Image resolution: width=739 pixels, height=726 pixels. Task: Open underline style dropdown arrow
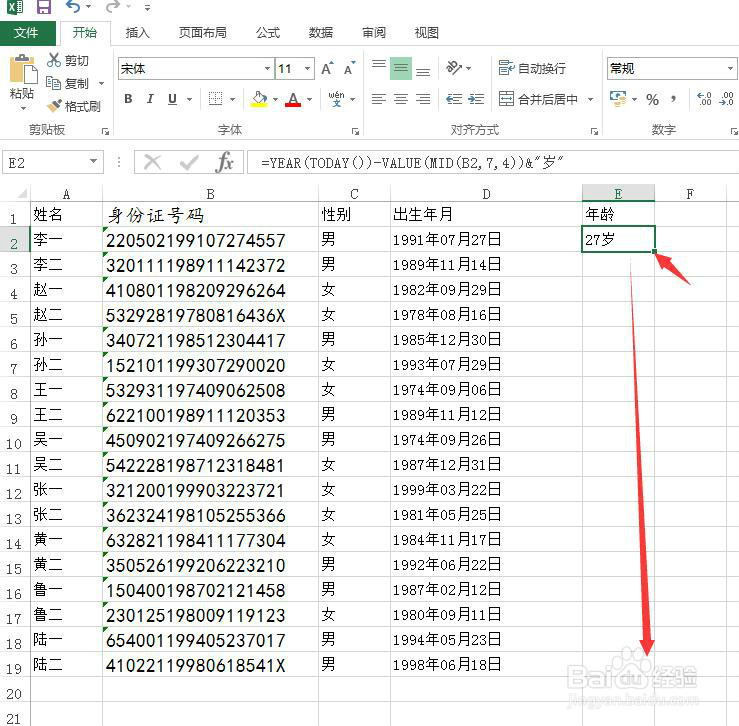coord(189,99)
